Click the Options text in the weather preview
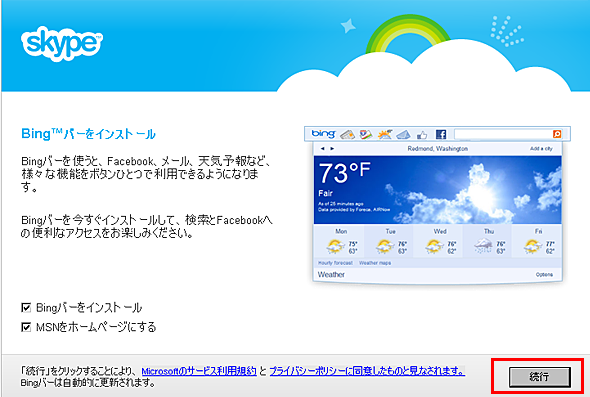590x397 pixels. 544,275
